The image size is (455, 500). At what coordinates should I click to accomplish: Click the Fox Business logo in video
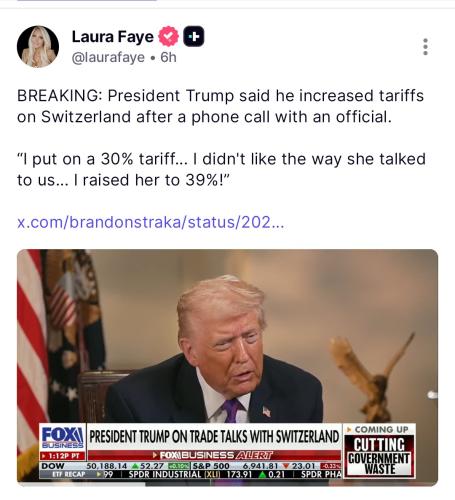click(63, 437)
